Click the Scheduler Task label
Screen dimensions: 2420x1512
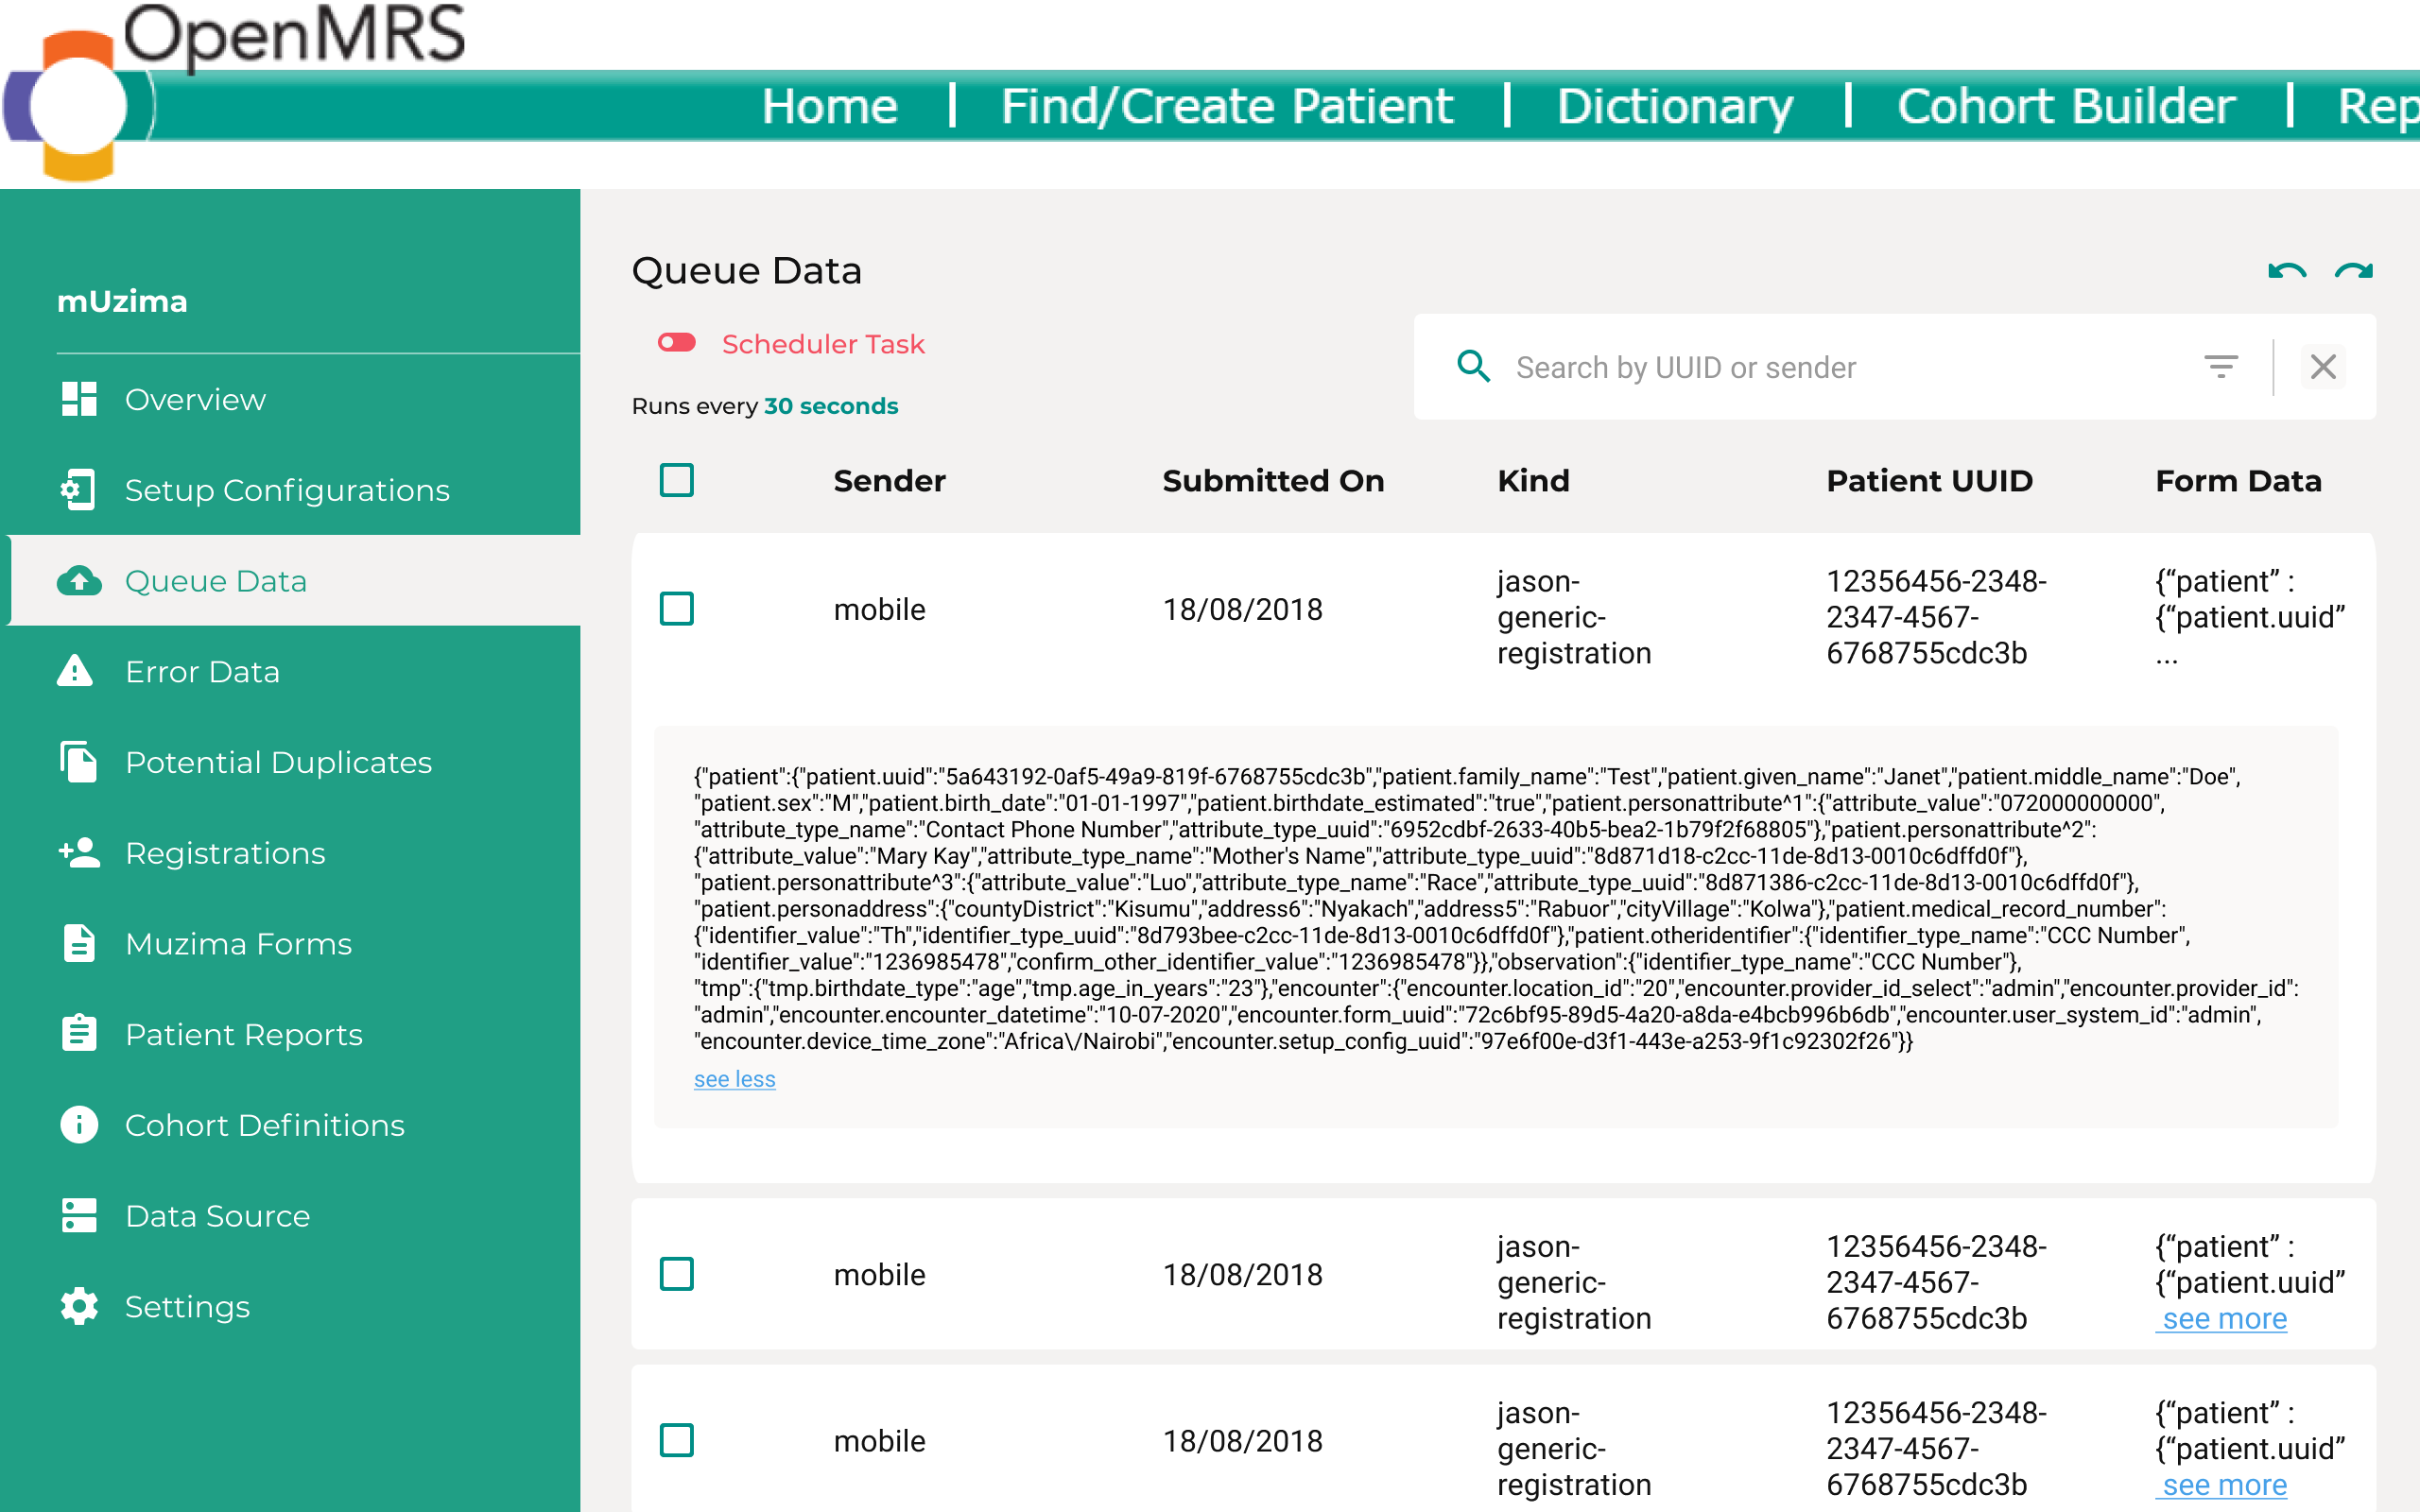(x=823, y=343)
